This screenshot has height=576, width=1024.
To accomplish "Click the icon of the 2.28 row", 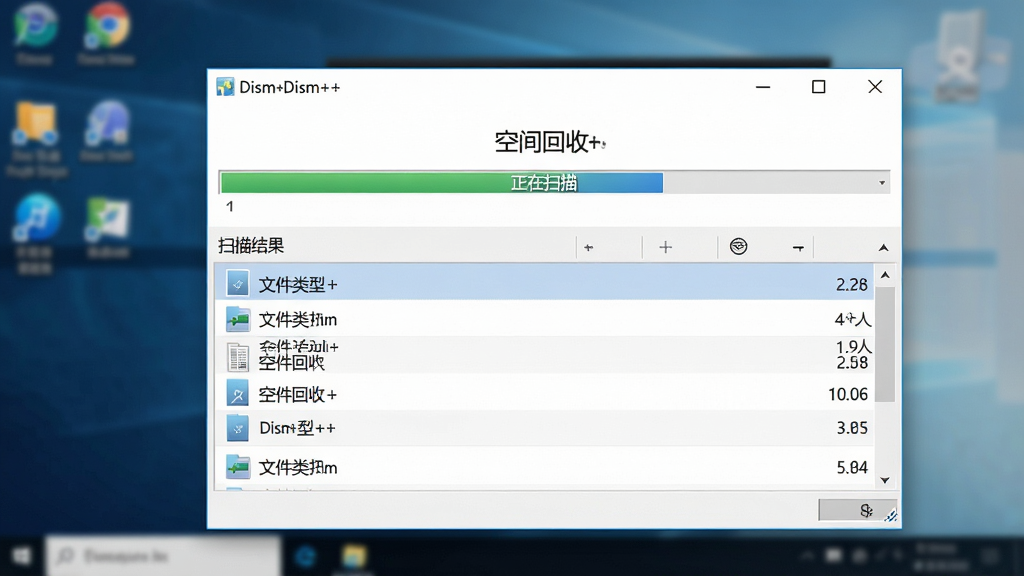I will (238, 283).
